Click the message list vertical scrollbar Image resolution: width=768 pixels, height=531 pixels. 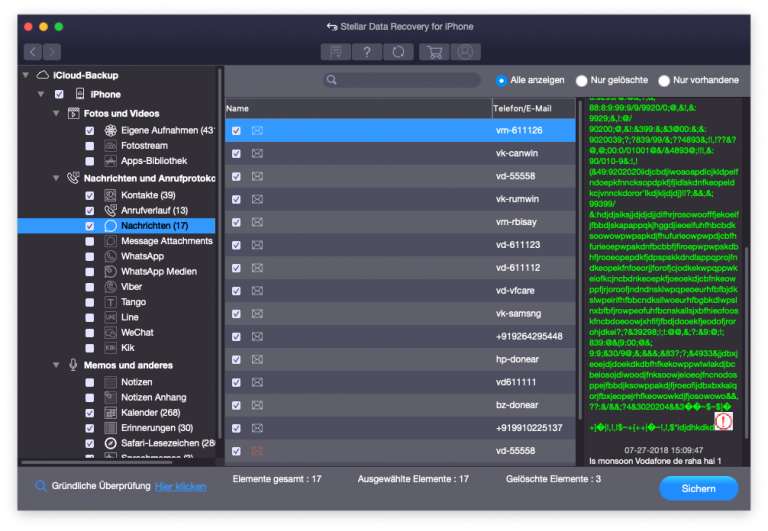point(580,260)
